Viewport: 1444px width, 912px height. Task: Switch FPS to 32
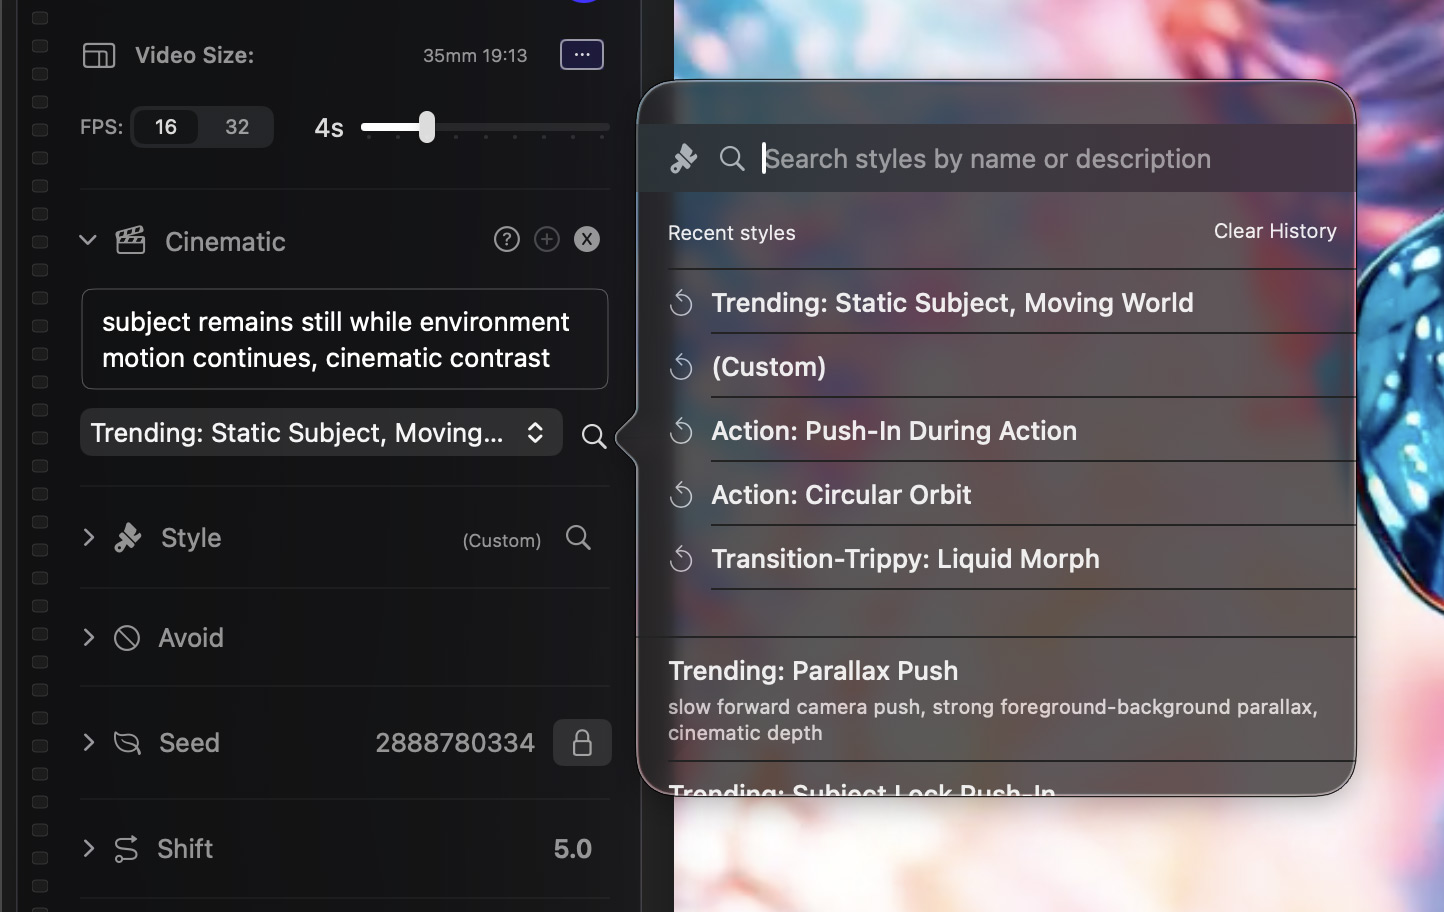coord(237,127)
